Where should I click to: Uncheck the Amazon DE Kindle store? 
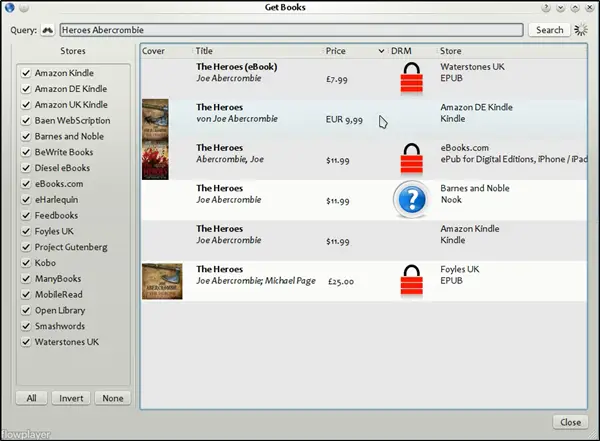26,89
